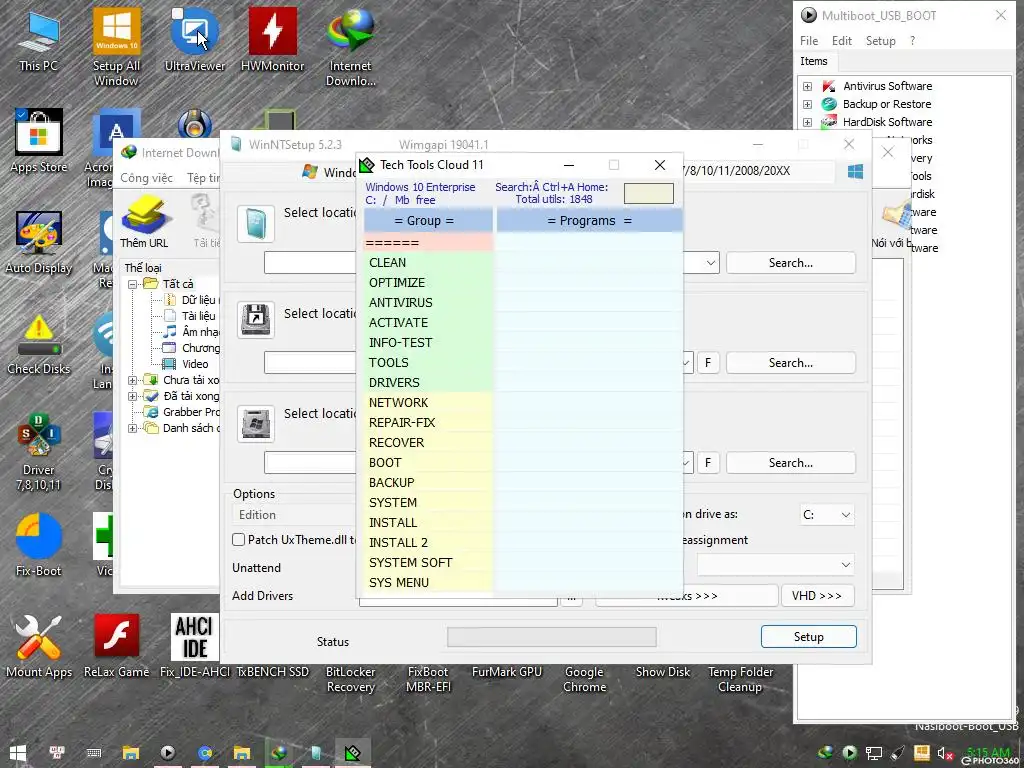
Task: Select BOOT group in Tech Tools
Action: pyautogui.click(x=428, y=463)
